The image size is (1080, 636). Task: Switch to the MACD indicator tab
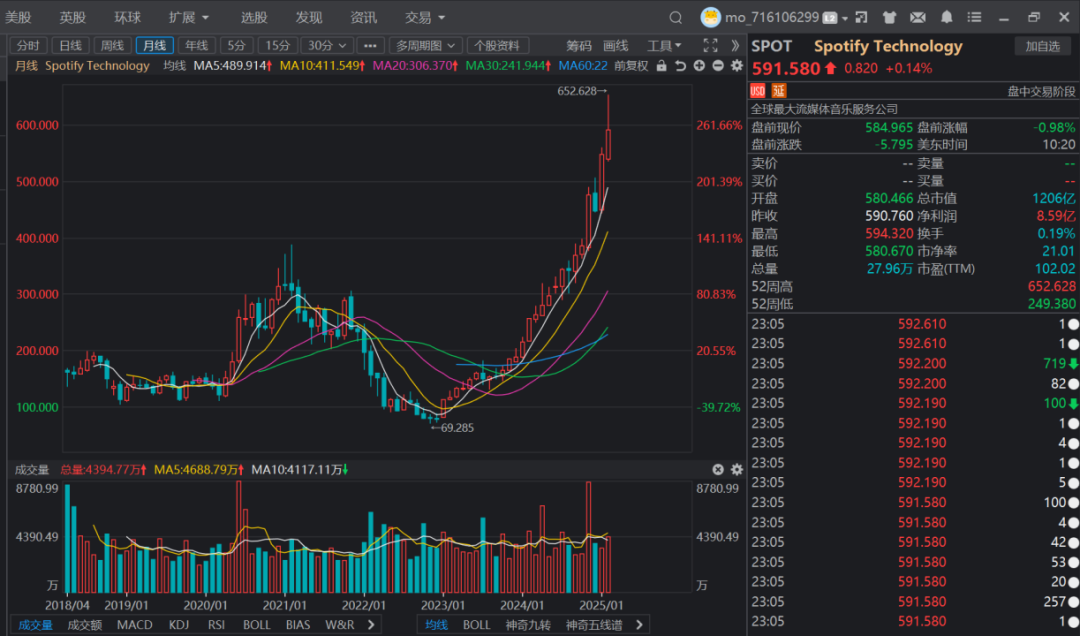coord(135,625)
